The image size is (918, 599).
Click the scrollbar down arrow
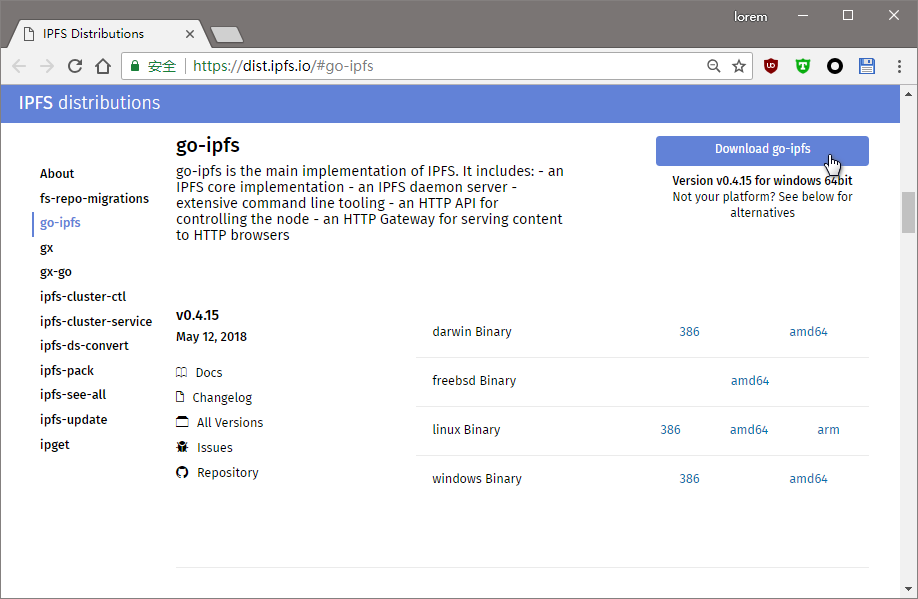908,589
